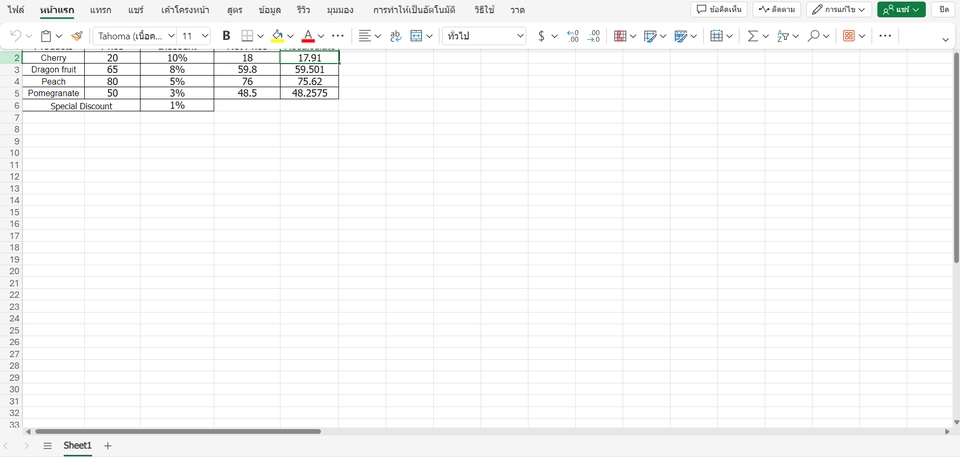The image size is (960, 458).
Task: Expand the Paste options arrow
Action: click(59, 37)
